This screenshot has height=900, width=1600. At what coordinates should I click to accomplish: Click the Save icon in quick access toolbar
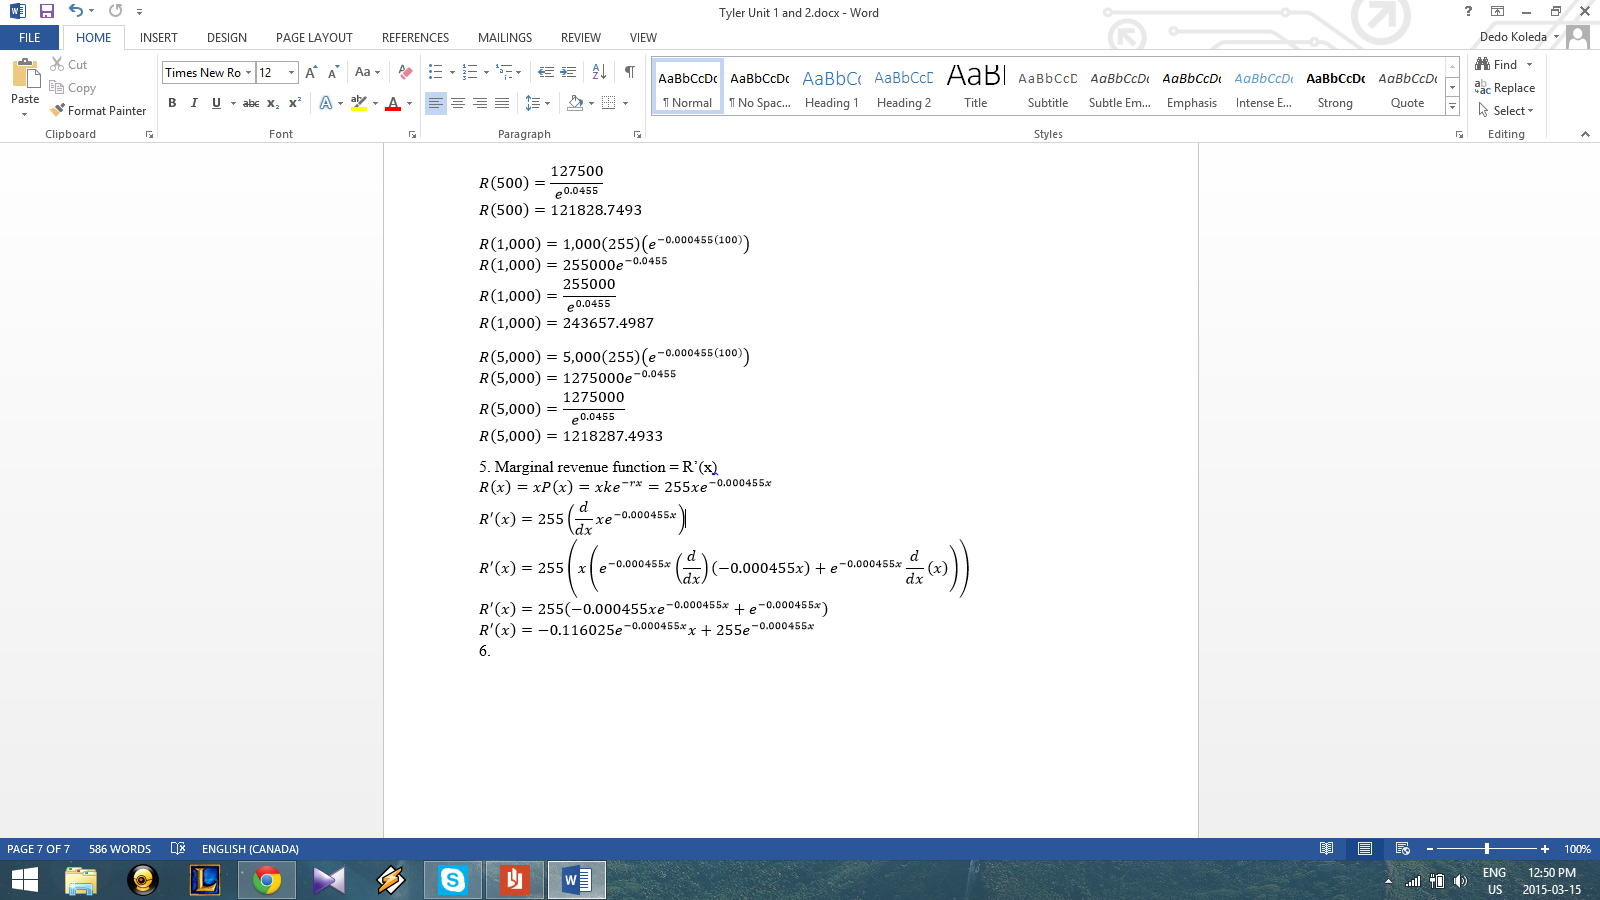(x=47, y=11)
